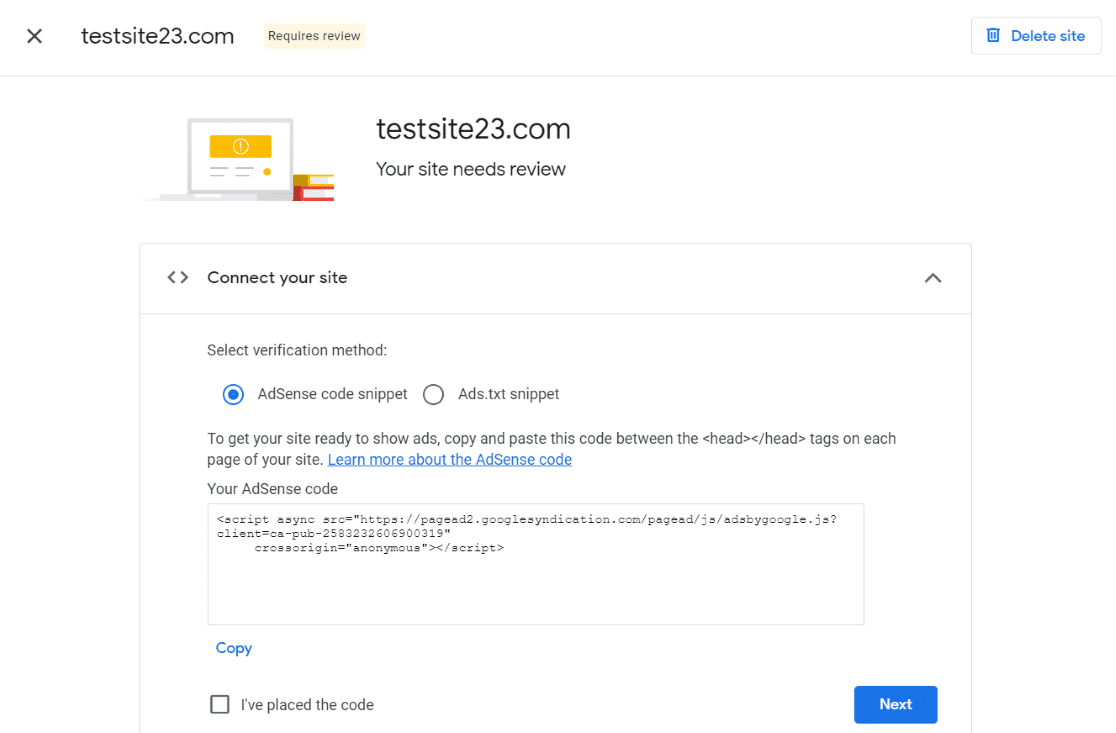The width and height of the screenshot is (1116, 733).
Task: Click the upward chevron on Connect your site header
Action: click(x=932, y=278)
